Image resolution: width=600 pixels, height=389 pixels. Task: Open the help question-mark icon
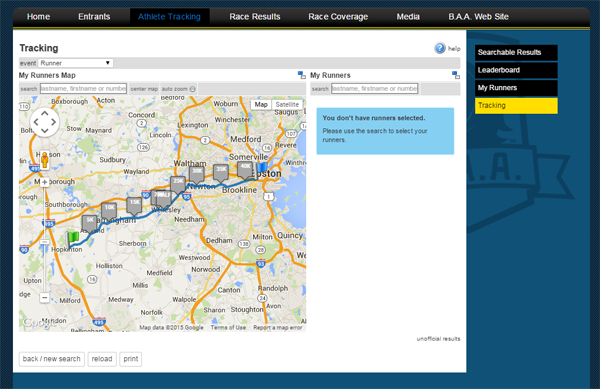point(440,48)
